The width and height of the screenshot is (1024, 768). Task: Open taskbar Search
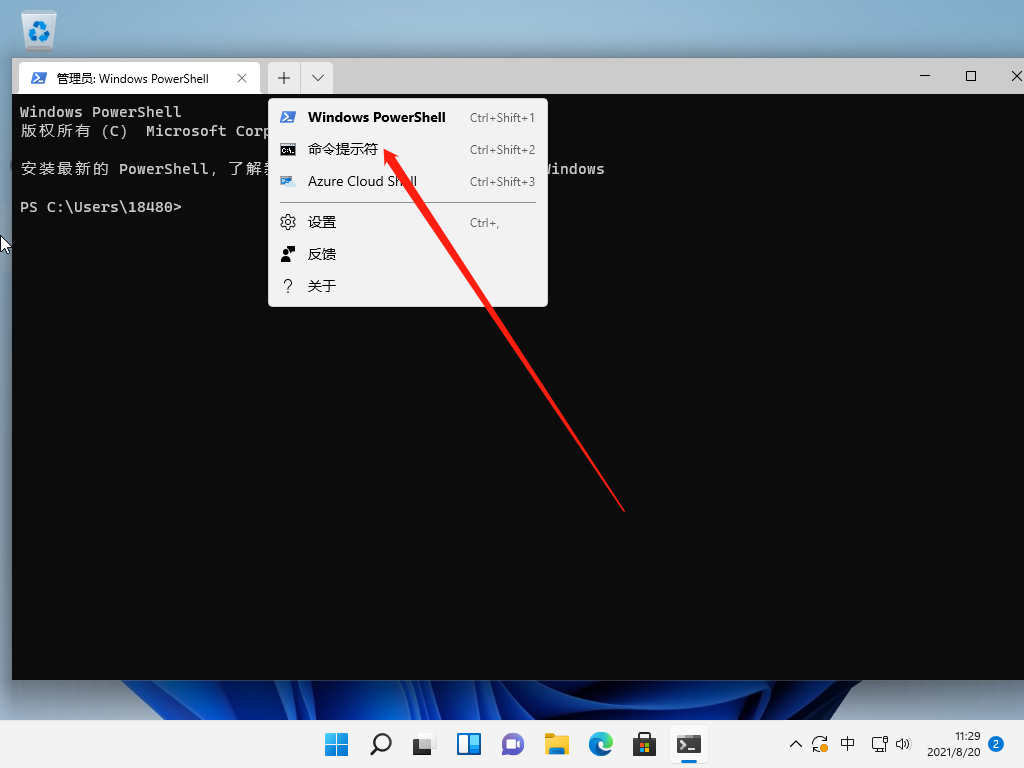tap(381, 744)
